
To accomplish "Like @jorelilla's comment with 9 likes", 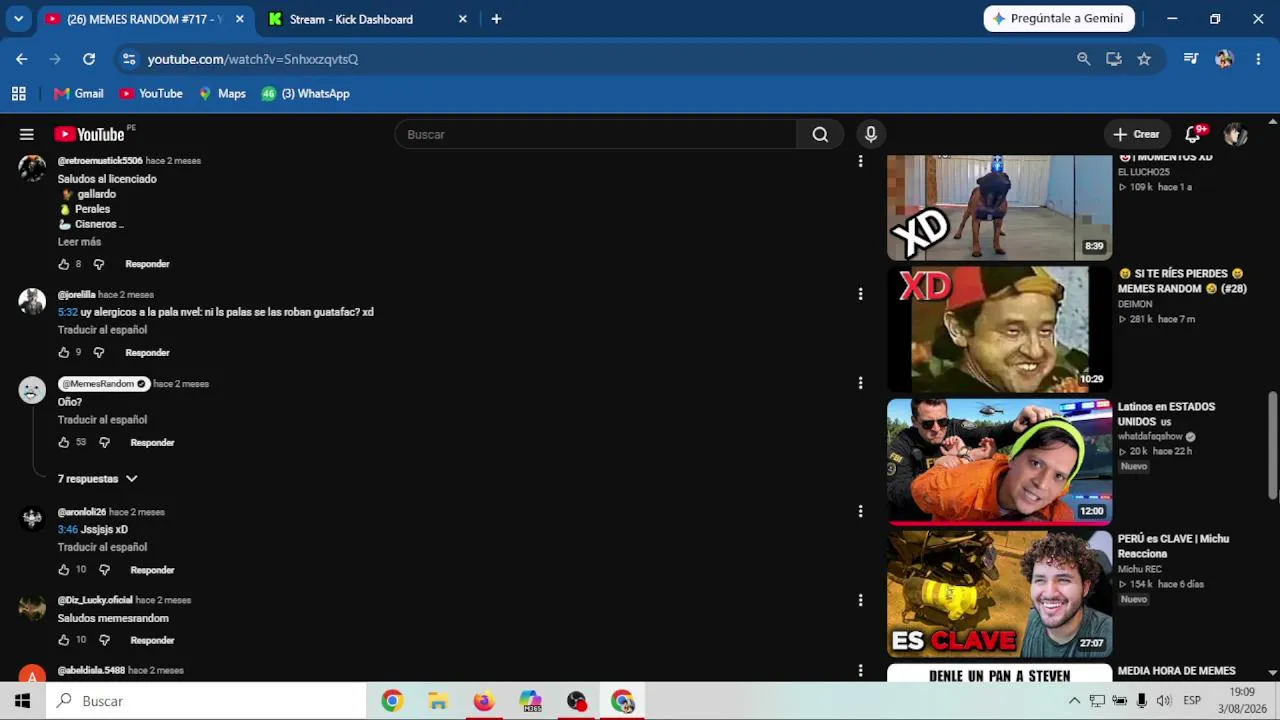I will click(64, 353).
